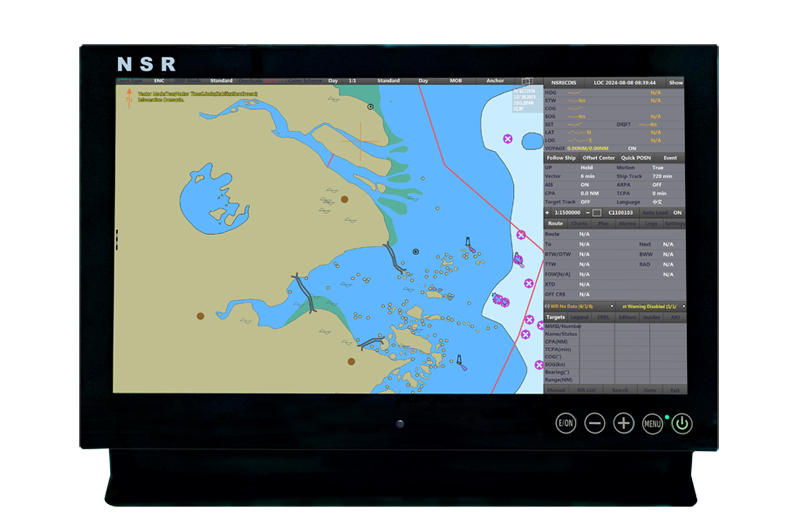
Task: Click the Follow Ship button
Action: tap(561, 158)
